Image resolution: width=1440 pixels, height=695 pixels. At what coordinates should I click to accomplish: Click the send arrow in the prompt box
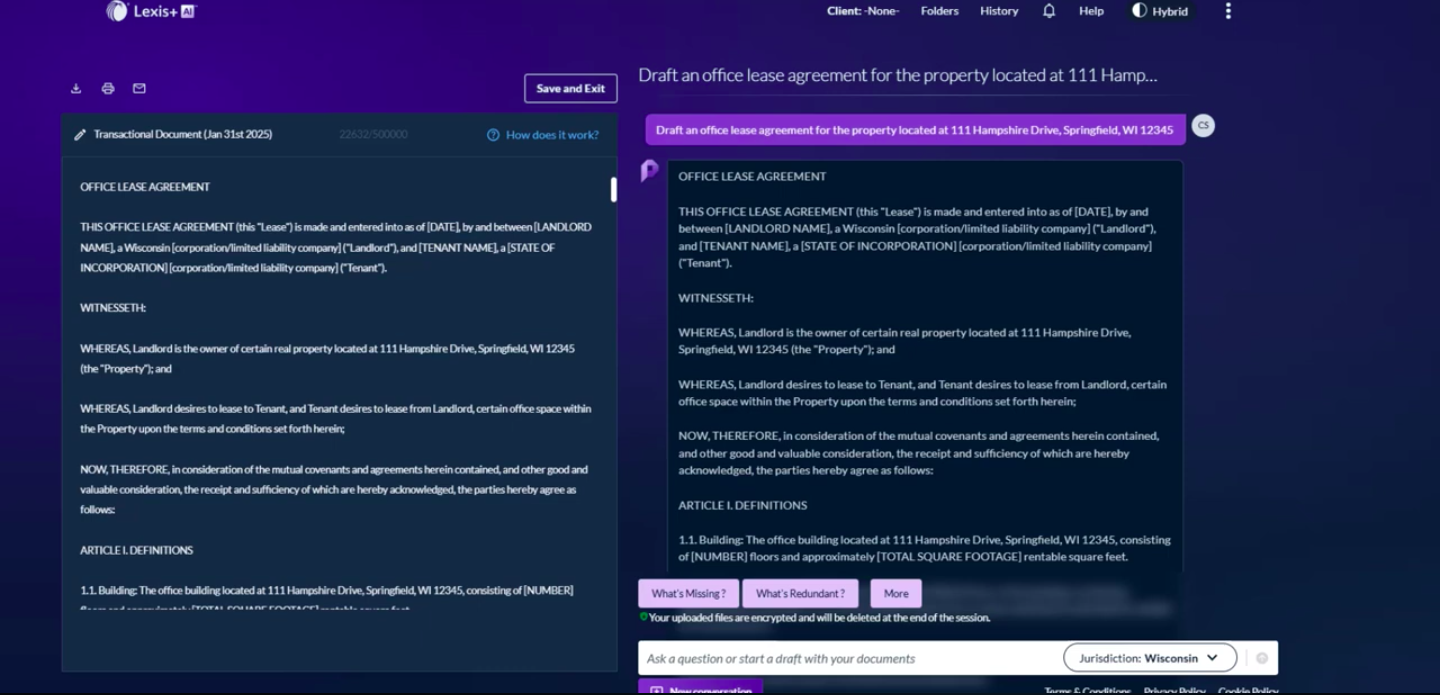[1262, 658]
